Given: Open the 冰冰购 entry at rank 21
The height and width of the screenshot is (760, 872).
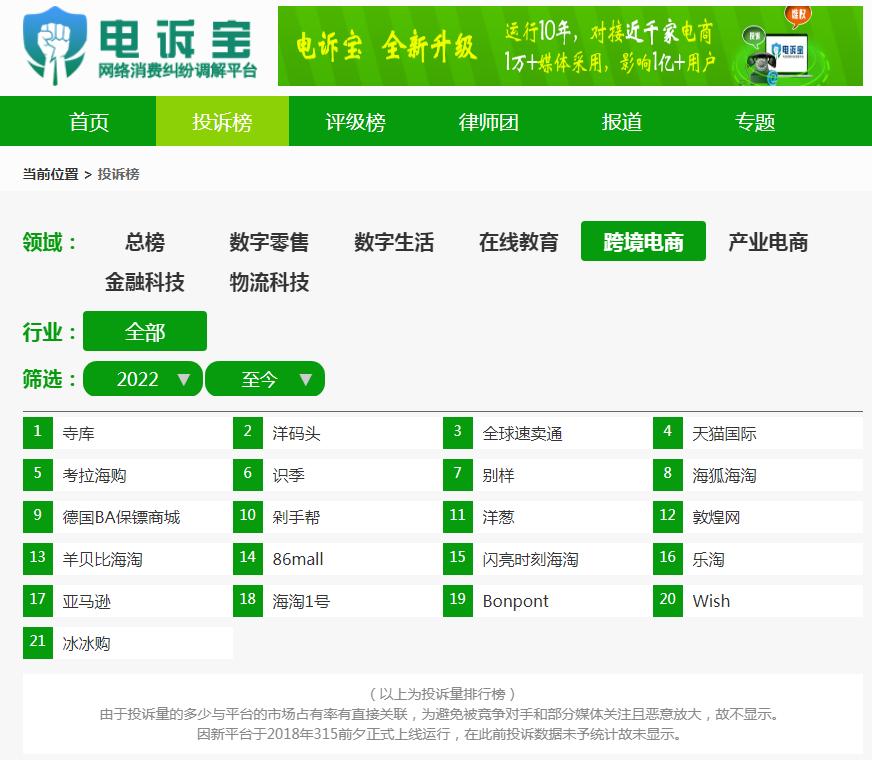Looking at the screenshot, I should point(88,643).
